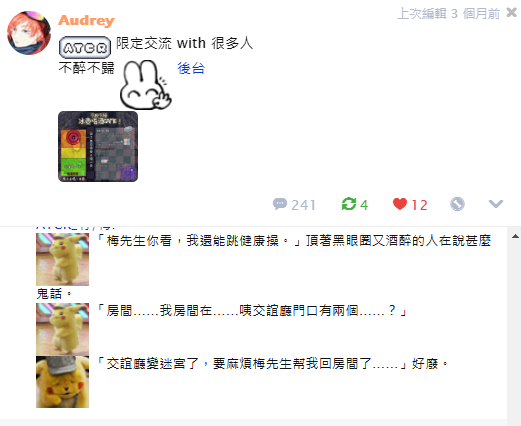Click the 241 reply count number
This screenshot has width=521, height=426.
pos(303,205)
